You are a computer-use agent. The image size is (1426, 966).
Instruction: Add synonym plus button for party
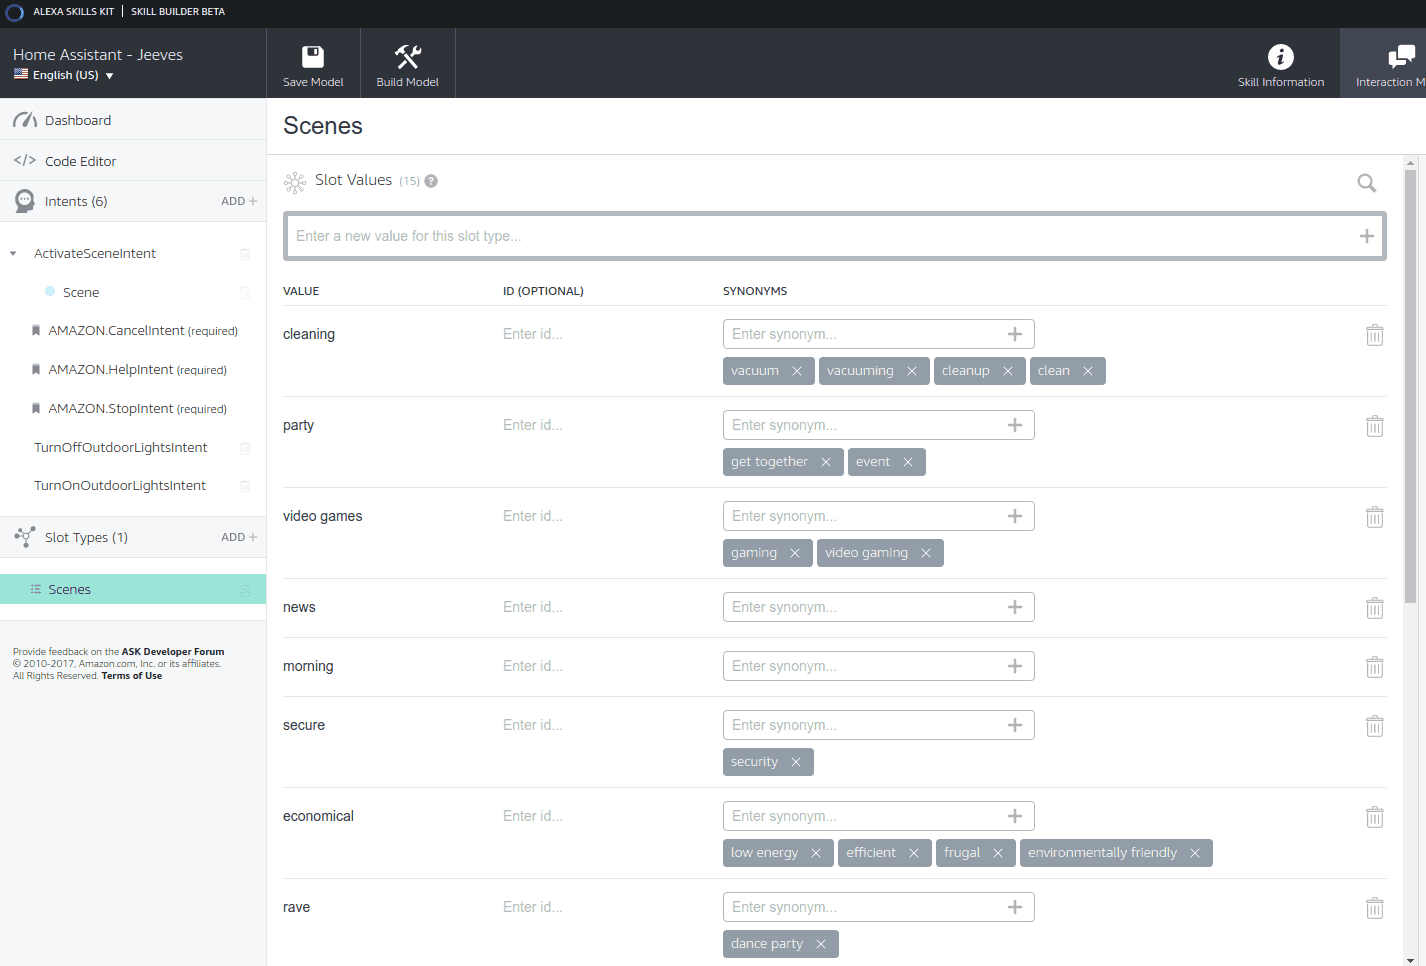tap(1014, 425)
